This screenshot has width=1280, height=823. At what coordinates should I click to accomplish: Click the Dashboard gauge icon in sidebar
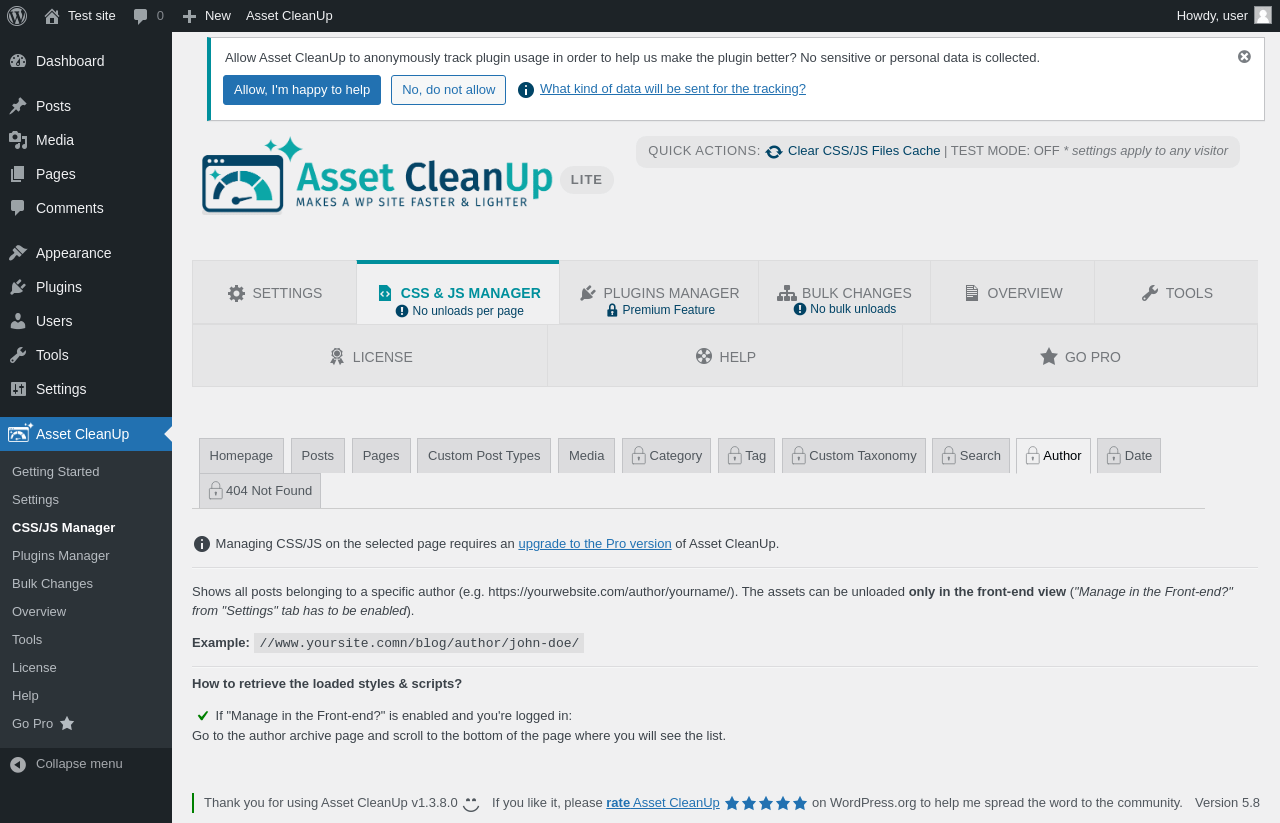coord(18,61)
